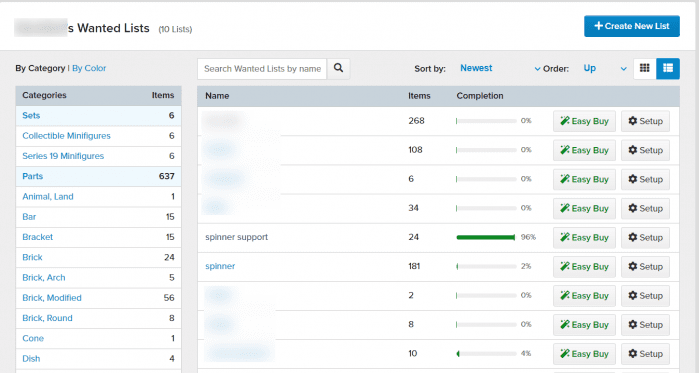699x373 pixels.
Task: Open Setup for the spinner list
Action: (x=646, y=266)
